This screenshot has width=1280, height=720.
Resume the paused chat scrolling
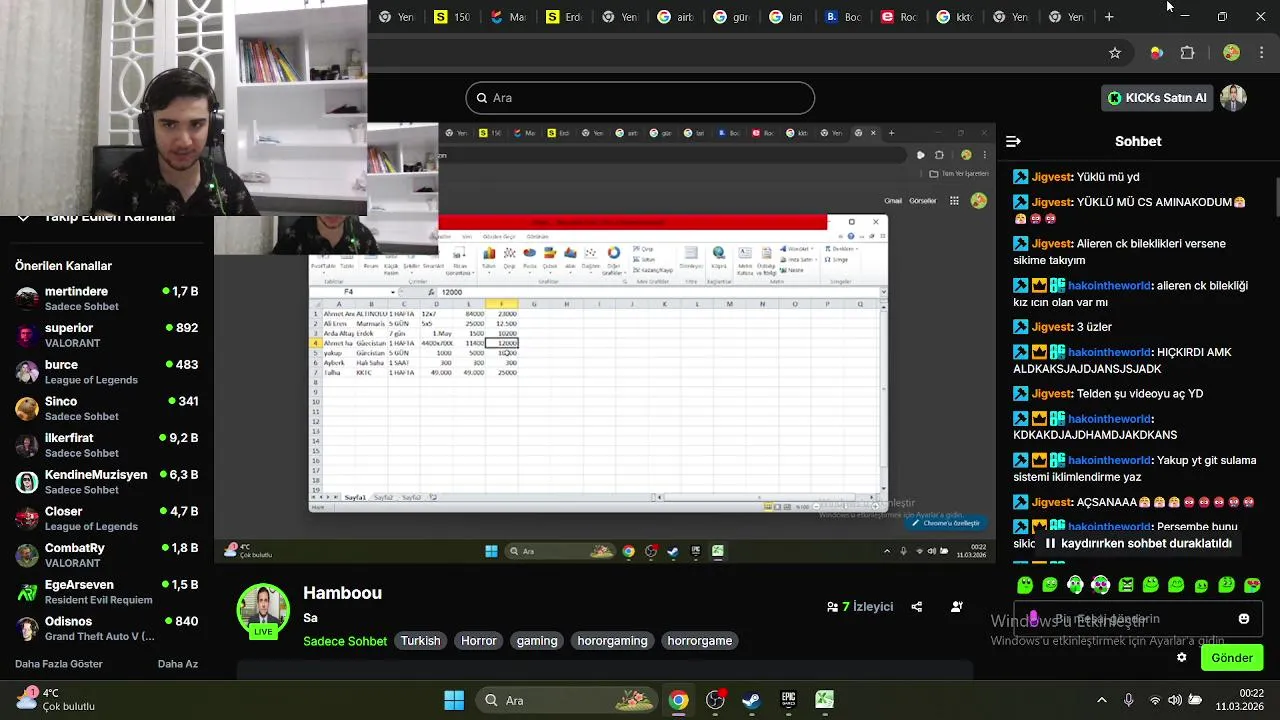coord(1138,544)
